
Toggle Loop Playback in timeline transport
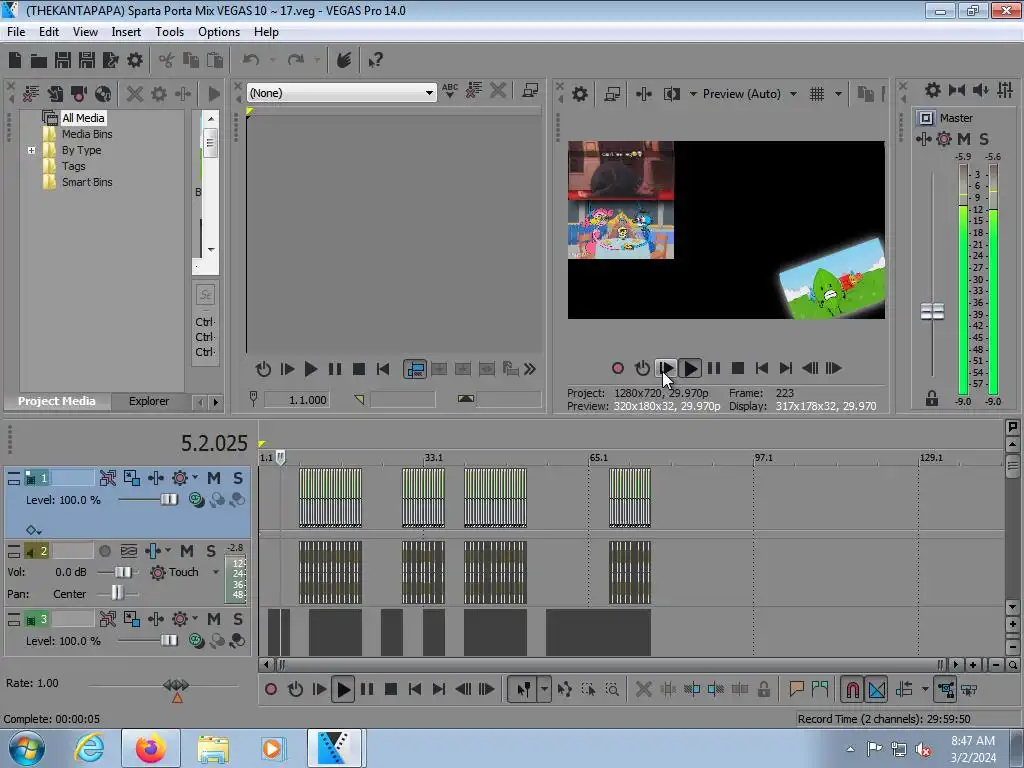295,689
